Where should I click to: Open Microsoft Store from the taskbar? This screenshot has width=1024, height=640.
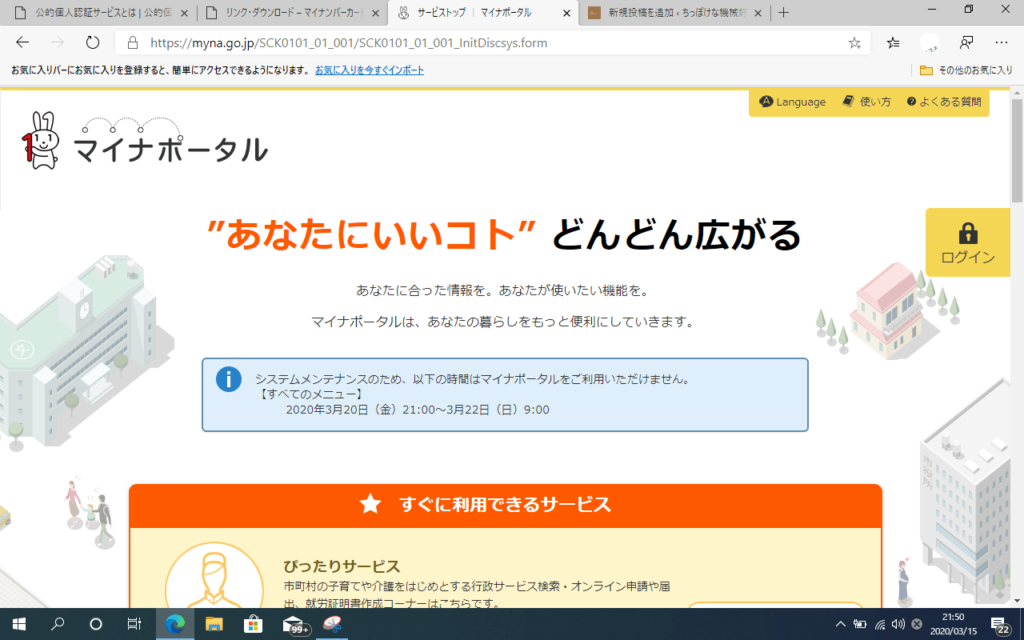pos(253,624)
